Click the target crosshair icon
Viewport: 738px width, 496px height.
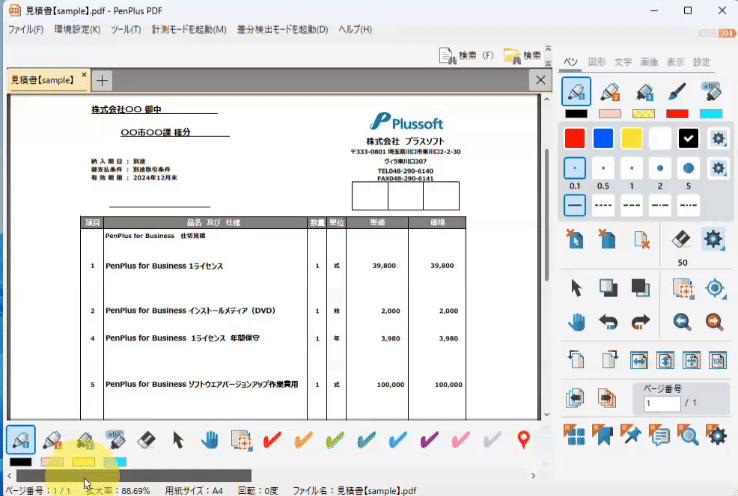tap(715, 288)
